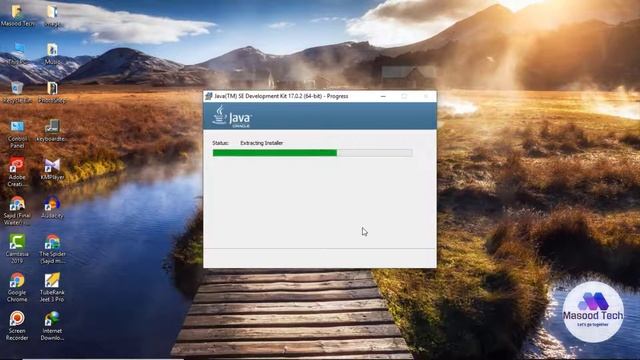This screenshot has height=360, width=640.
Task: Click the Java SE Development Kit title text
Action: [281, 96]
